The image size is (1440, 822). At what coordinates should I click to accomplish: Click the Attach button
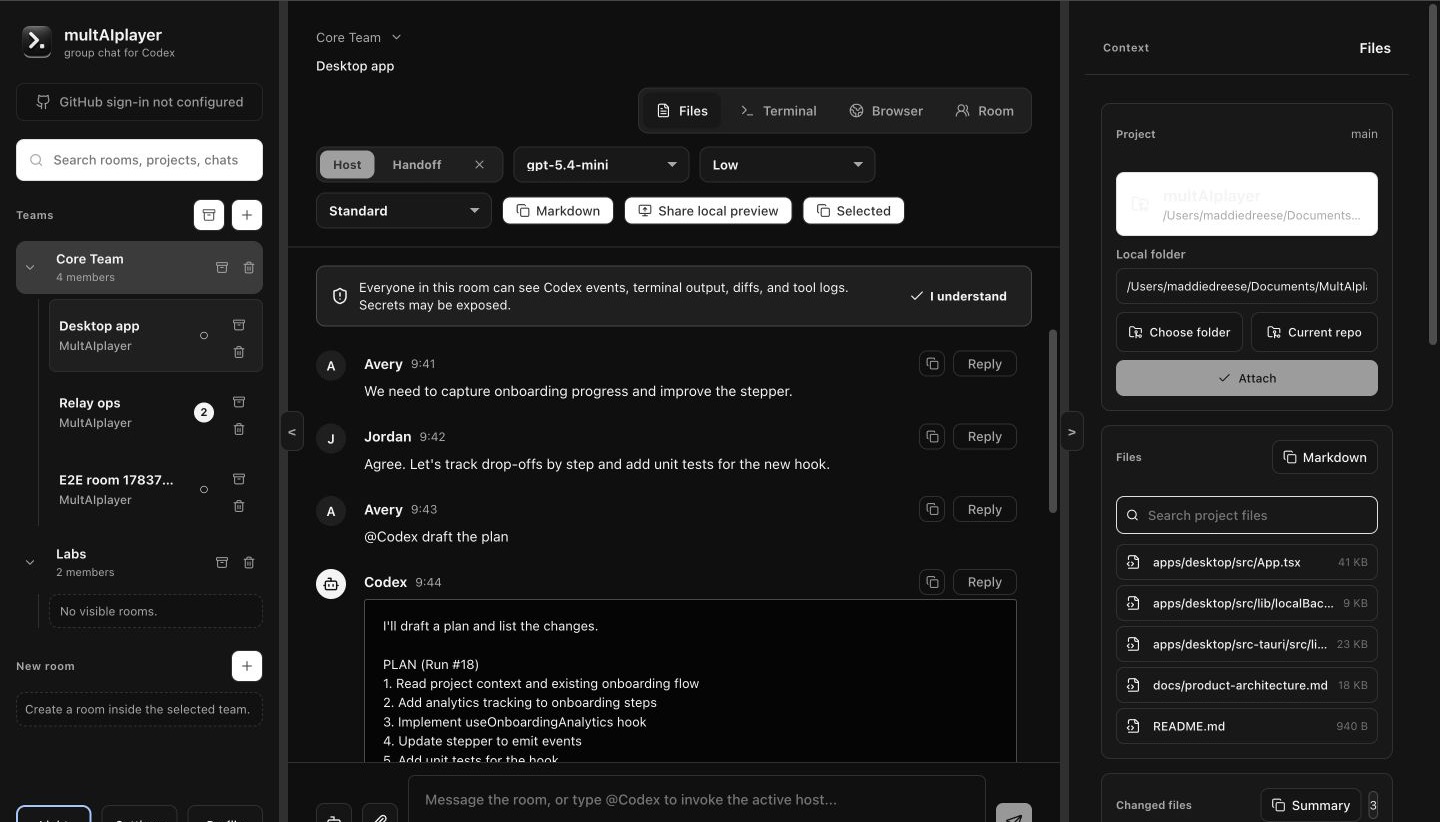pos(1246,378)
